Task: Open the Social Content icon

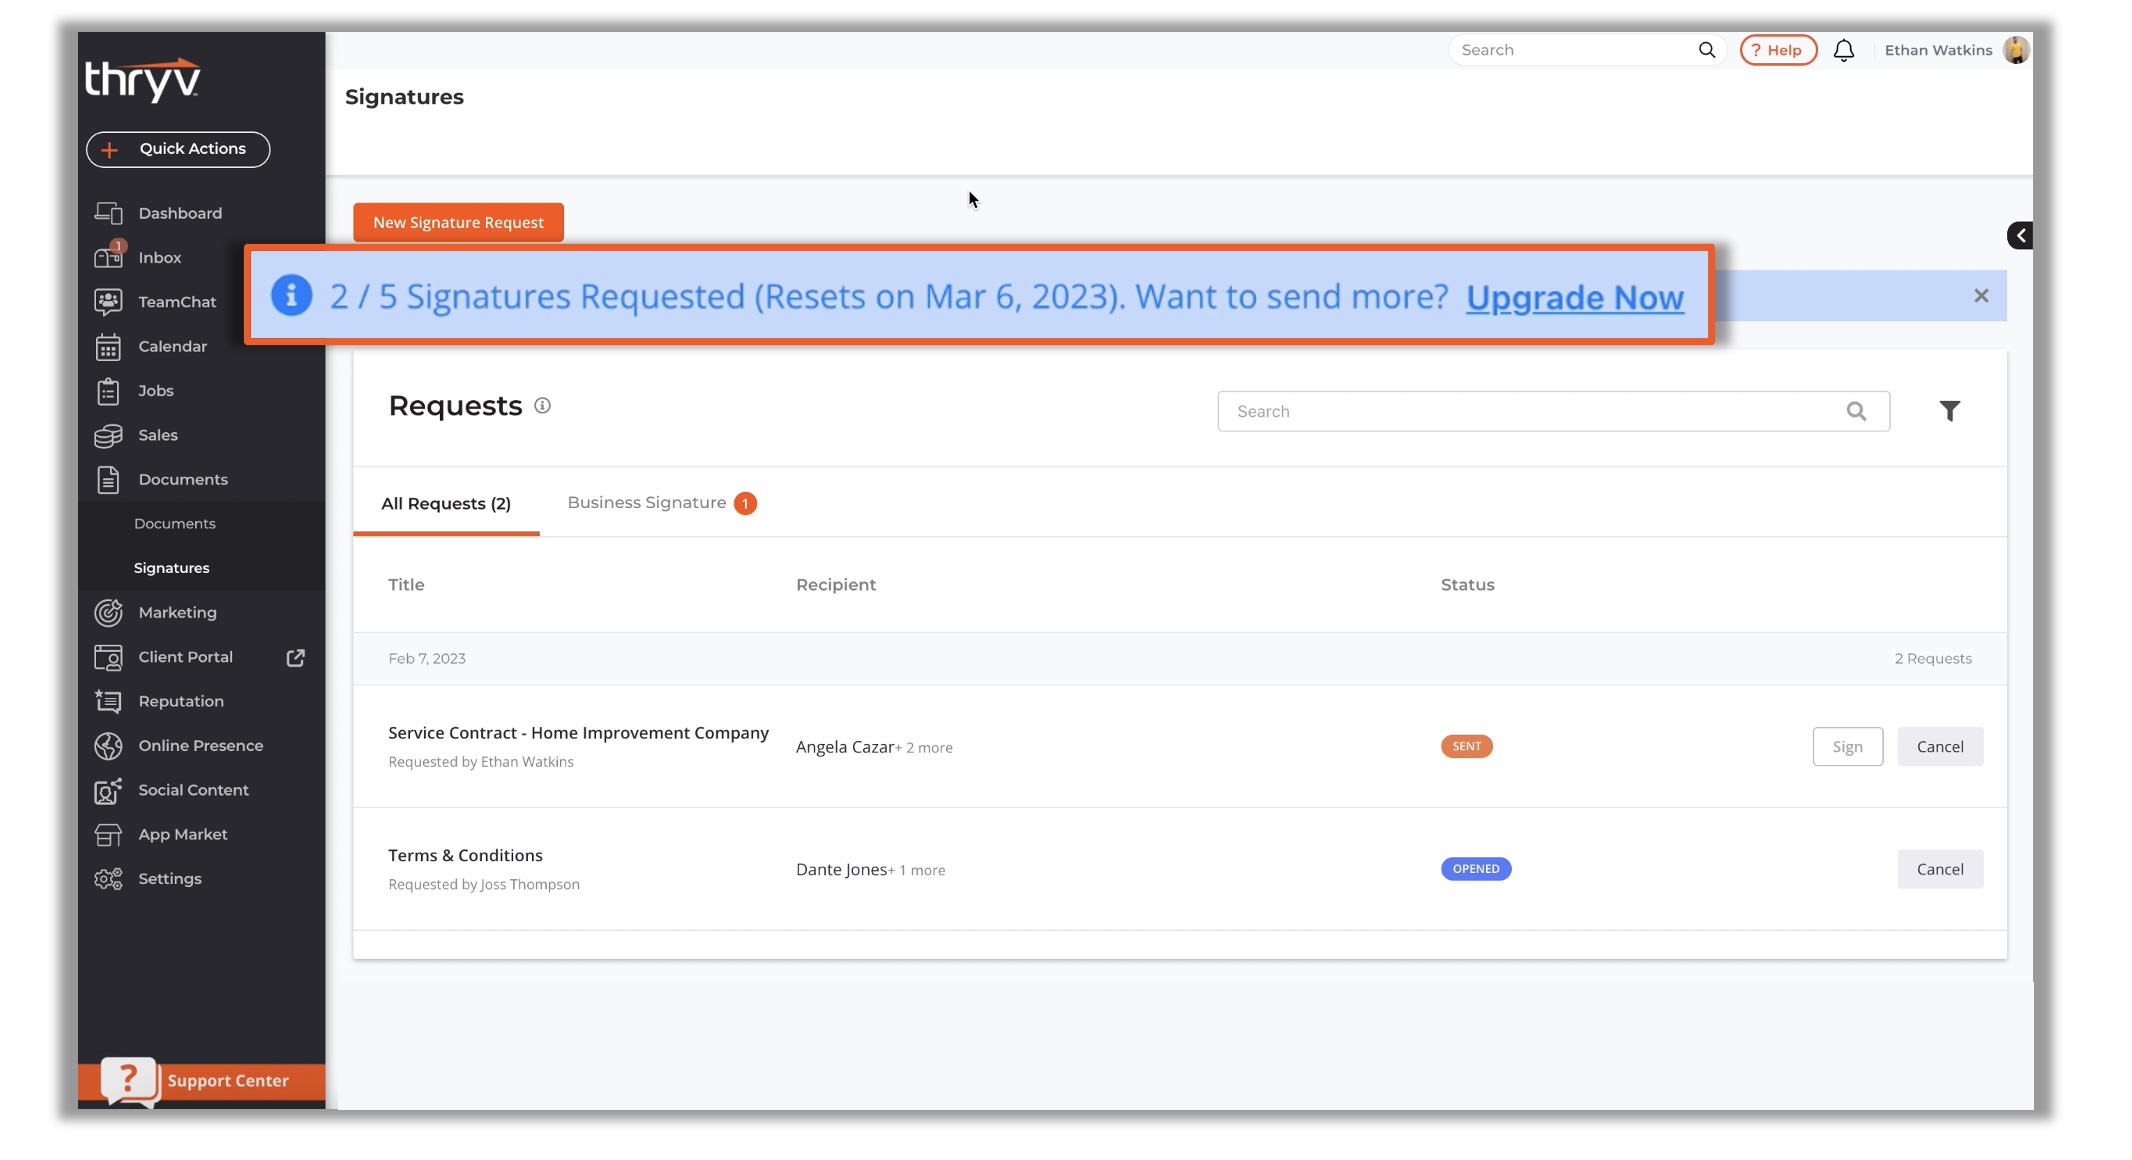Action: coord(108,790)
